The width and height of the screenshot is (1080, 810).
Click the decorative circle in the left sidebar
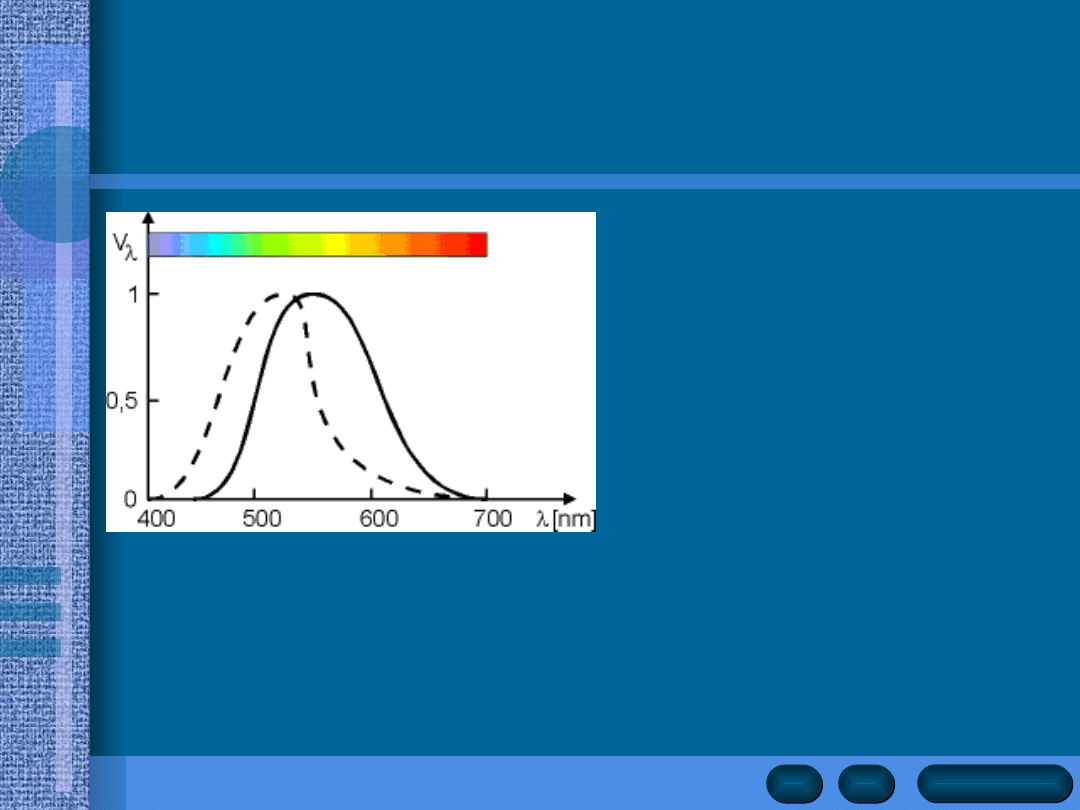point(45,185)
